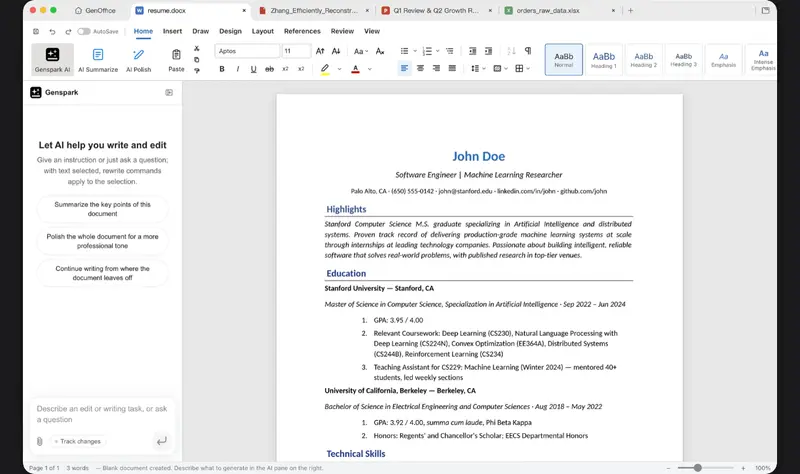800x474 pixels.
Task: Apply red font color
Action: click(356, 68)
